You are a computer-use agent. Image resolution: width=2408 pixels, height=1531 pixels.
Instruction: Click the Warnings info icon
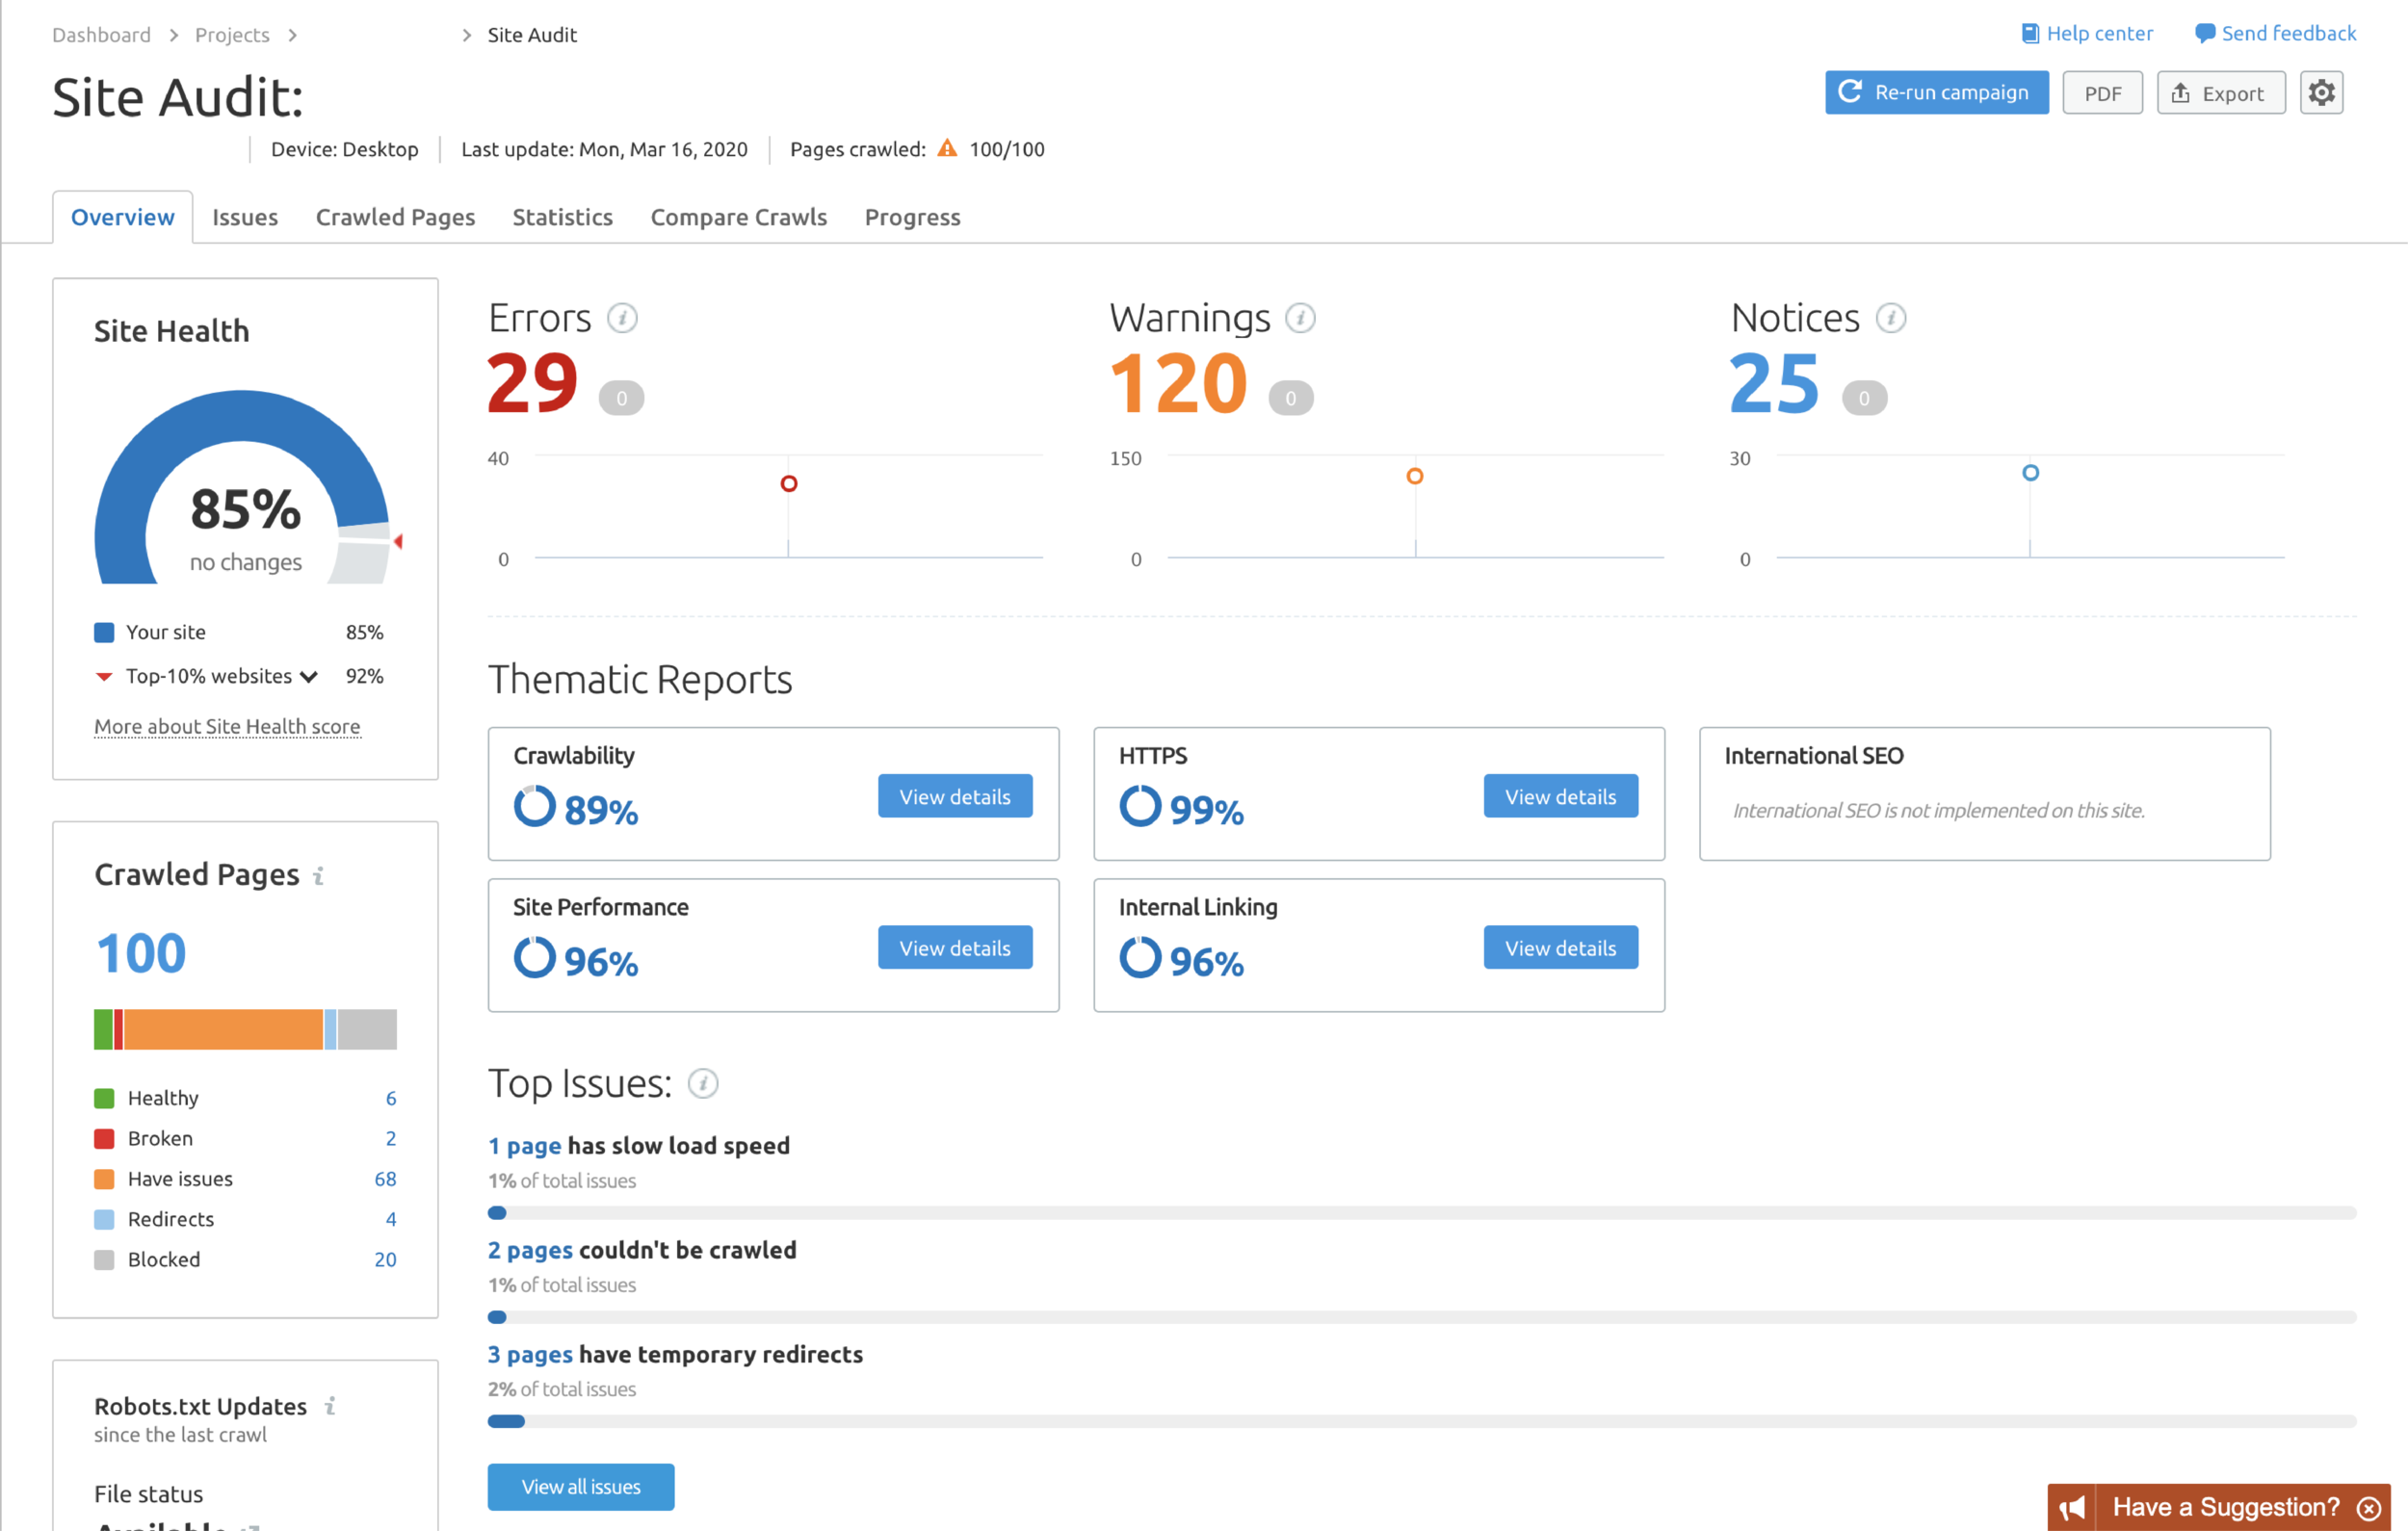click(x=1299, y=318)
